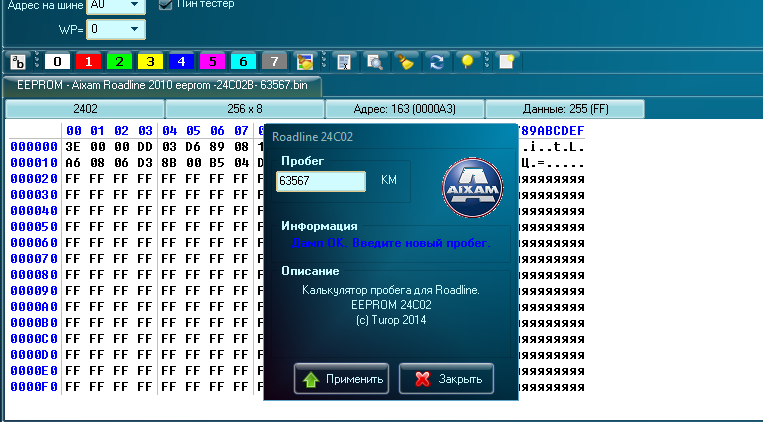The height and width of the screenshot is (422, 763).
Task: Click the Калькулятор пробега description text
Action: (x=391, y=290)
